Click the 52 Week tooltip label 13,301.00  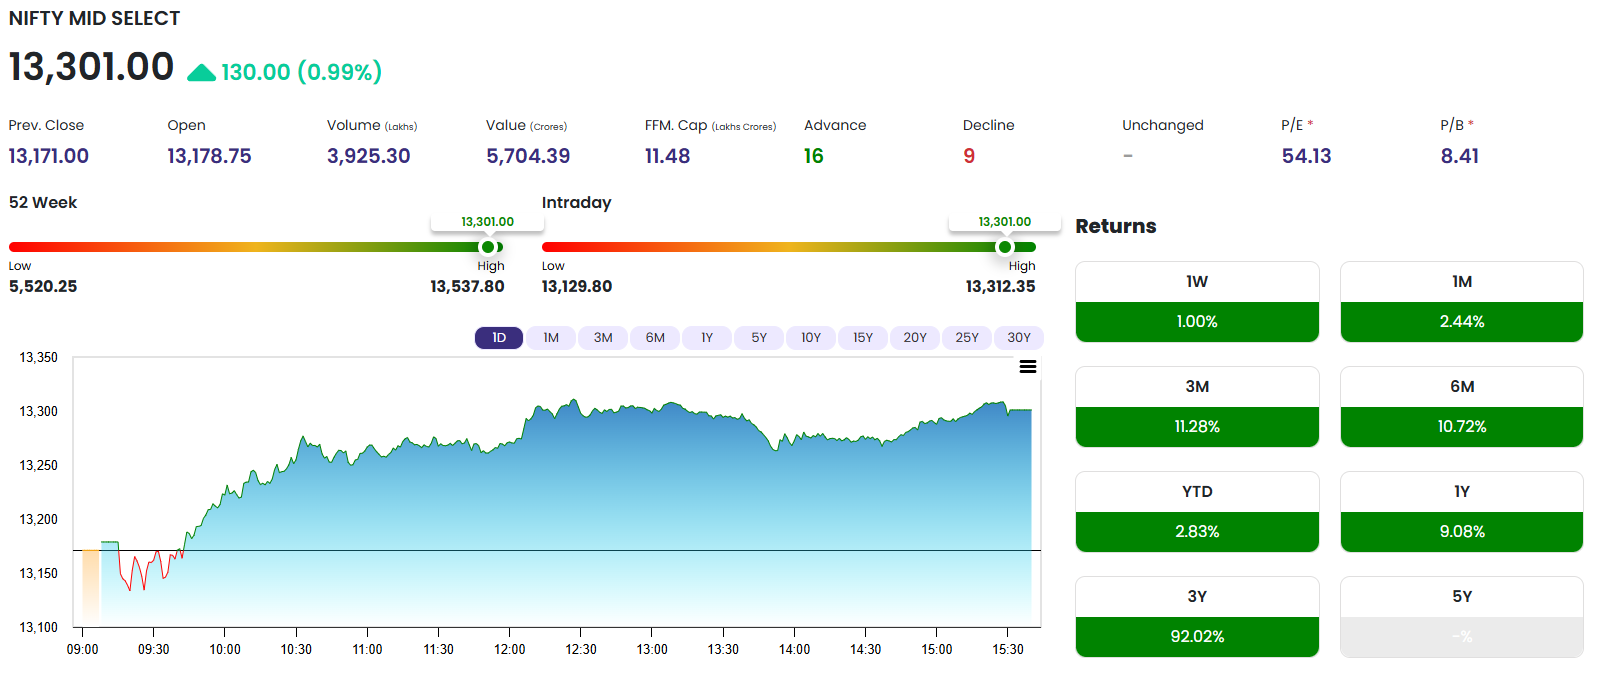pos(488,222)
